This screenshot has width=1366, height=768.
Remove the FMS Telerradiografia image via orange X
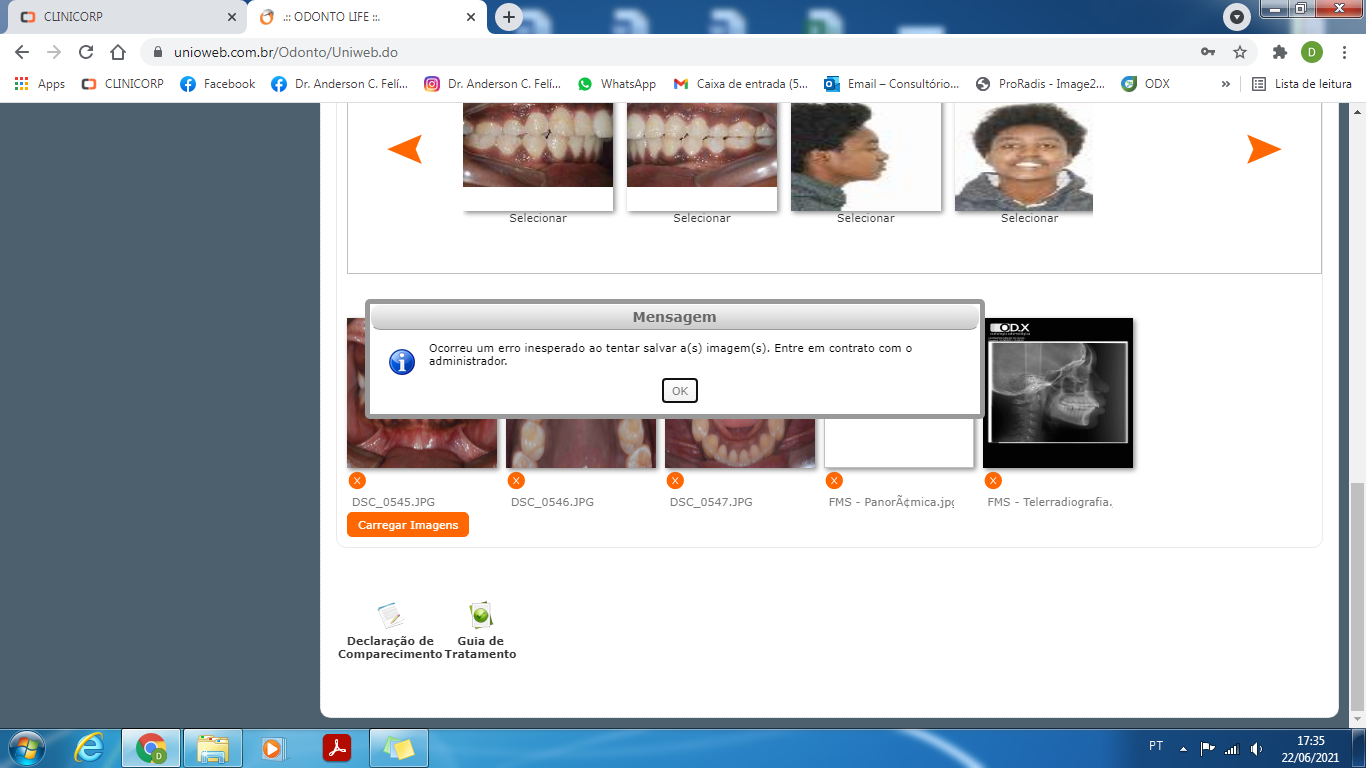tap(993, 481)
